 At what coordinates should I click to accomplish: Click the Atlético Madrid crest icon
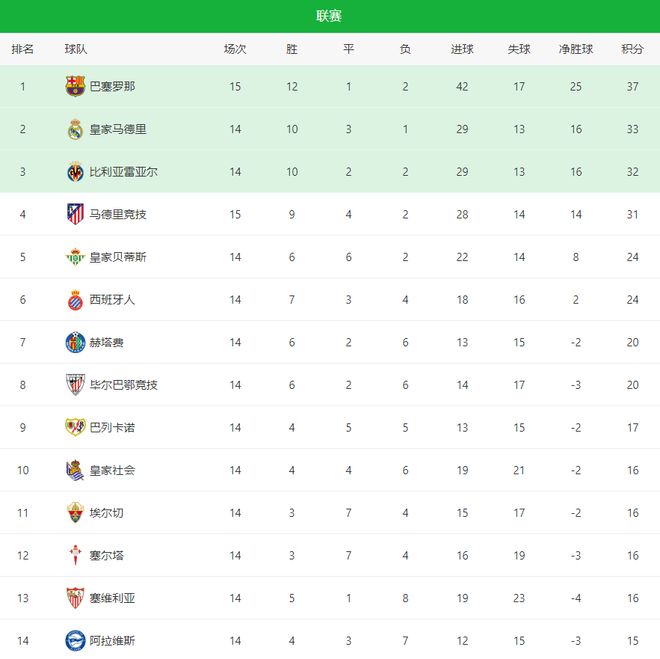(x=75, y=214)
